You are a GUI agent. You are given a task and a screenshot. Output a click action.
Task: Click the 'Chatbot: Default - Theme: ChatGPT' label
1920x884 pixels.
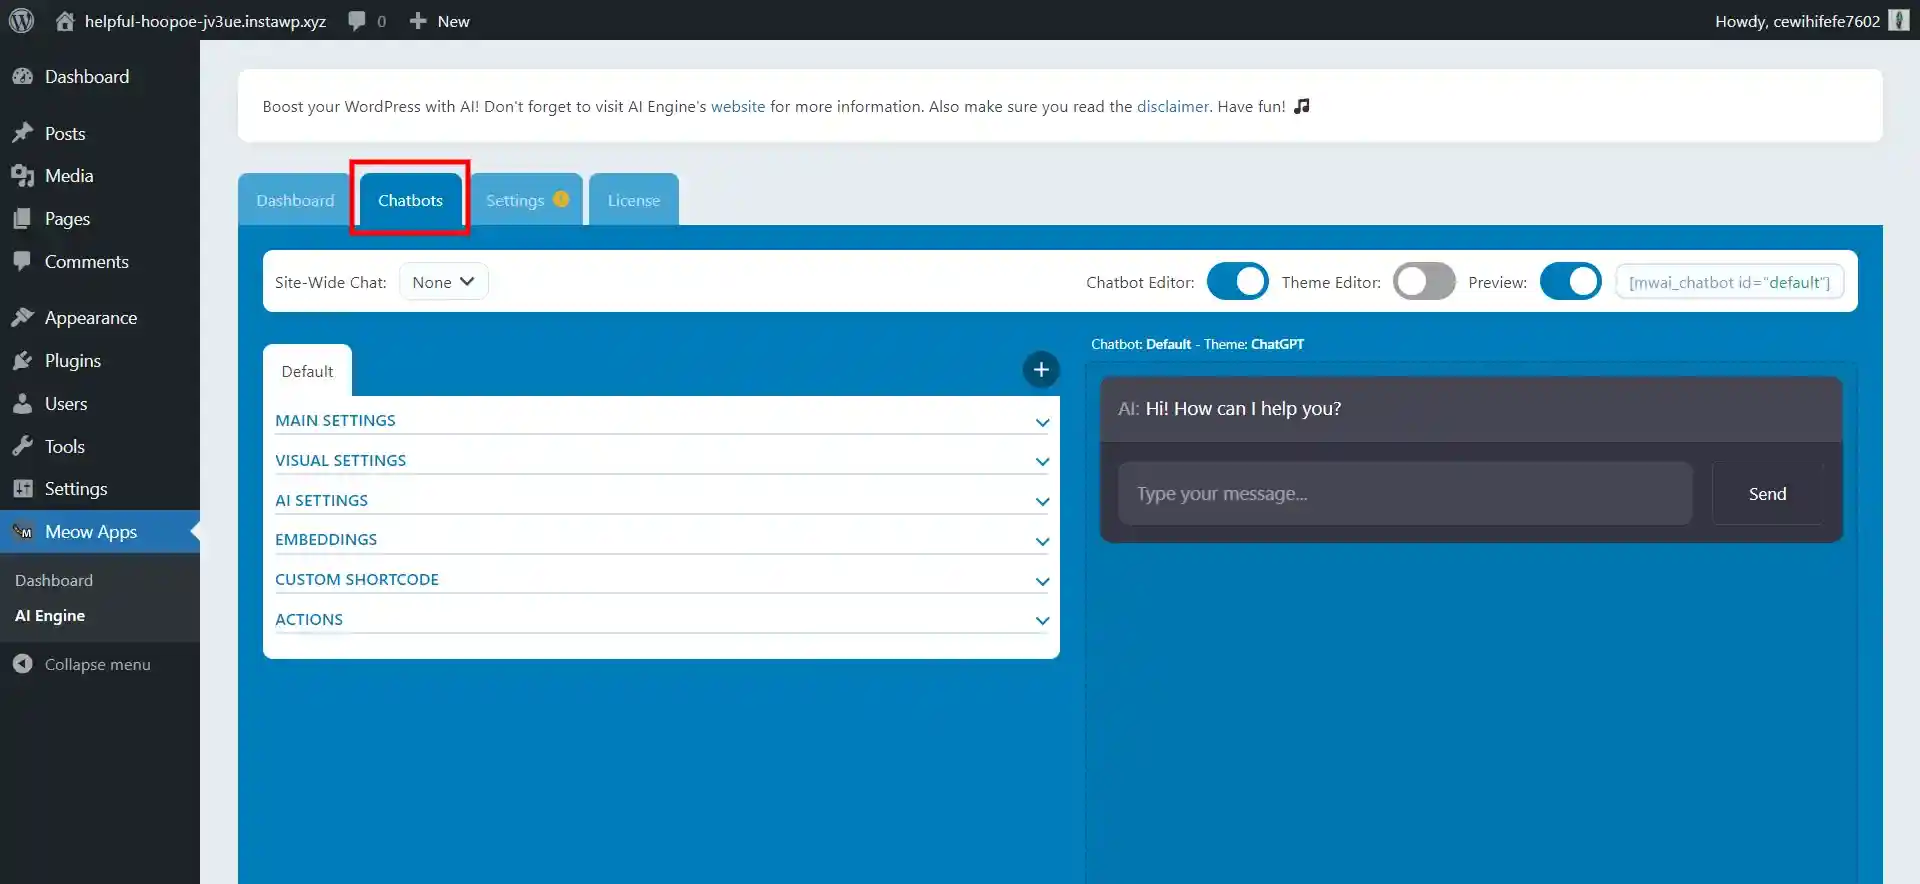(x=1197, y=344)
